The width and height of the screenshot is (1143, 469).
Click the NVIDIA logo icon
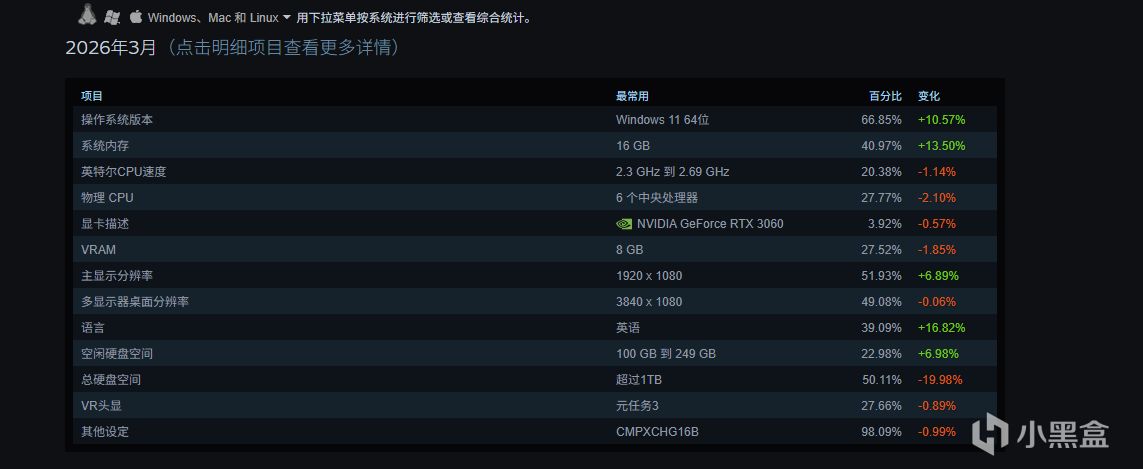624,224
